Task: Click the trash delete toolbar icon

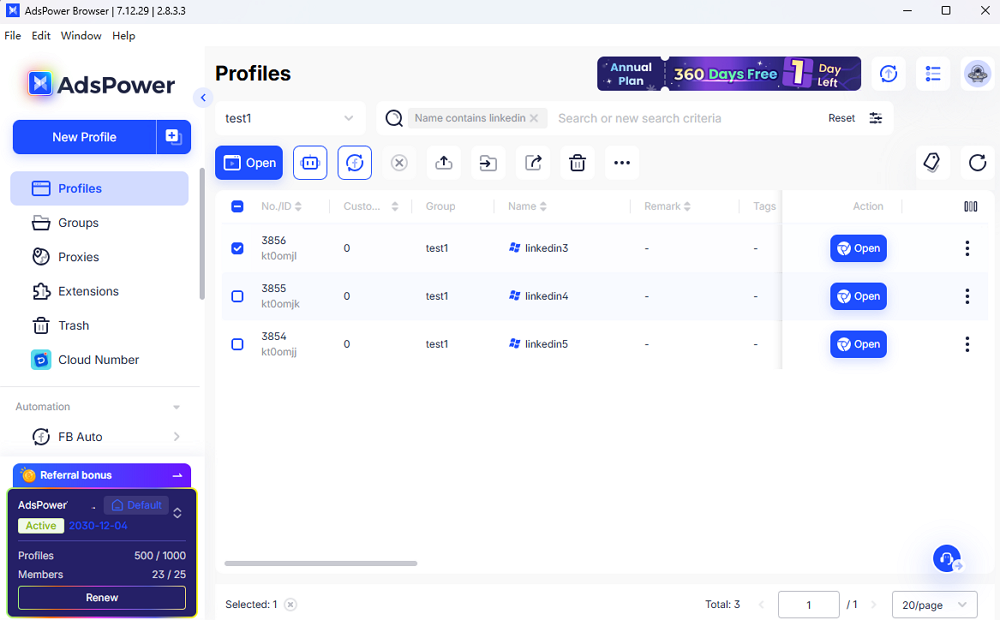Action: pyautogui.click(x=578, y=163)
